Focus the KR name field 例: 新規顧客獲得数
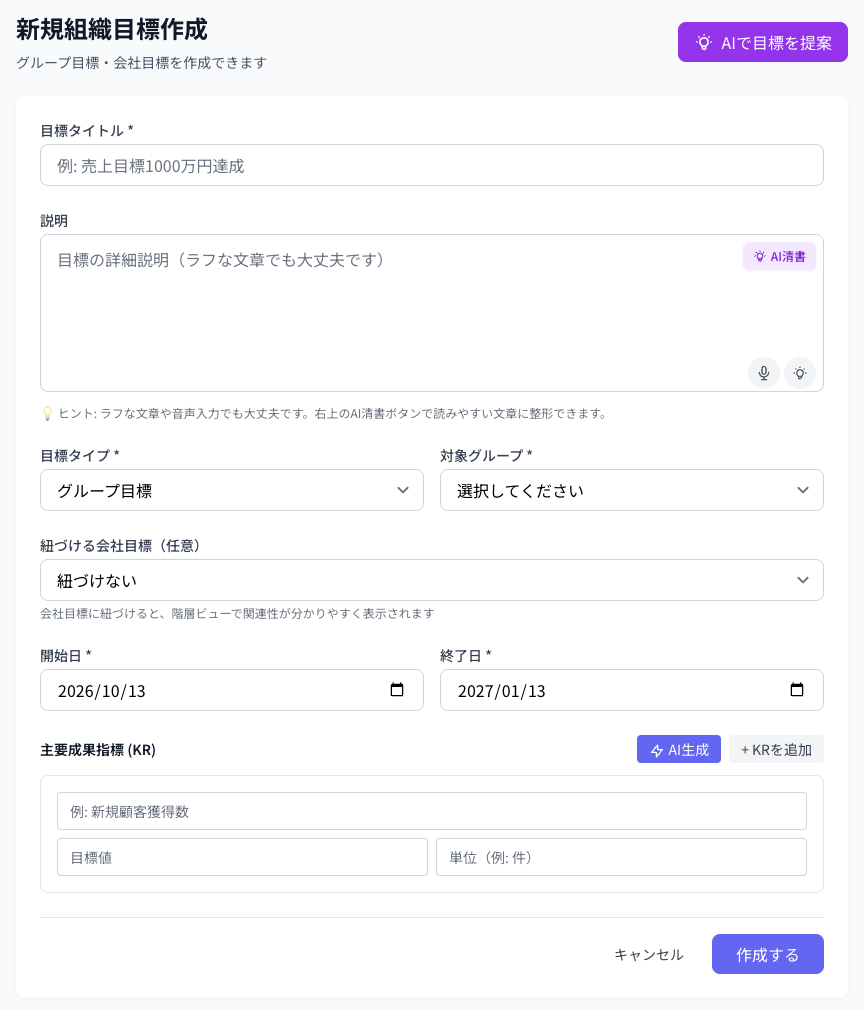Viewport: 864px width, 1010px height. click(x=432, y=811)
